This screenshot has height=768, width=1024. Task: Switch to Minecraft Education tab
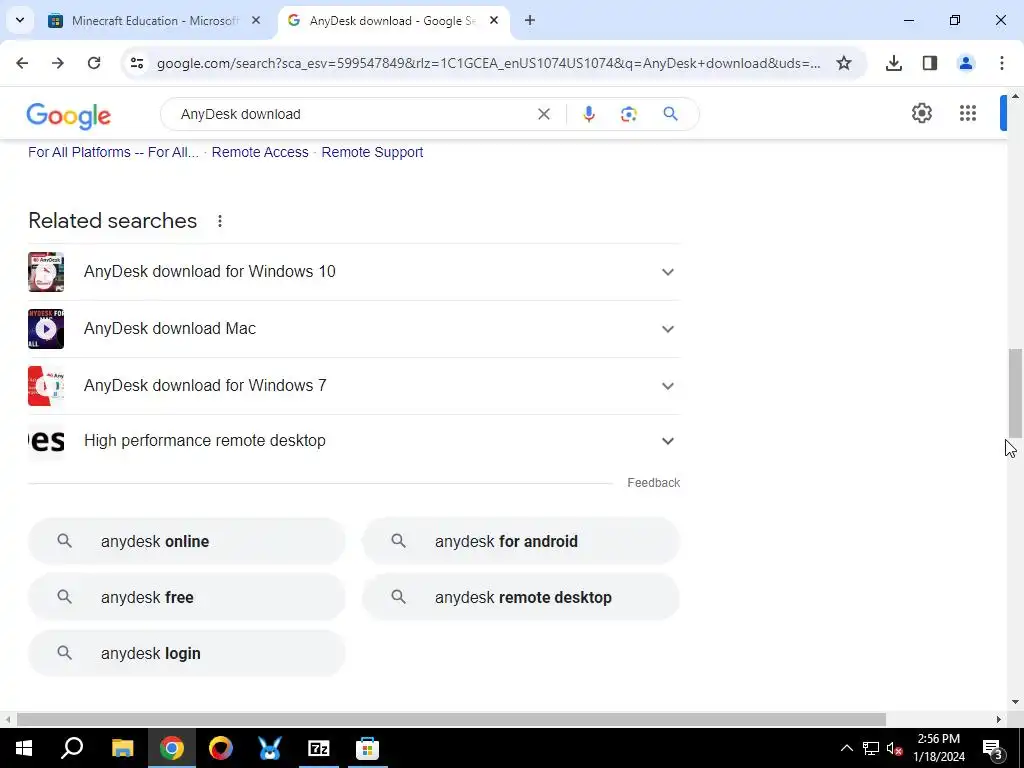[x=157, y=20]
